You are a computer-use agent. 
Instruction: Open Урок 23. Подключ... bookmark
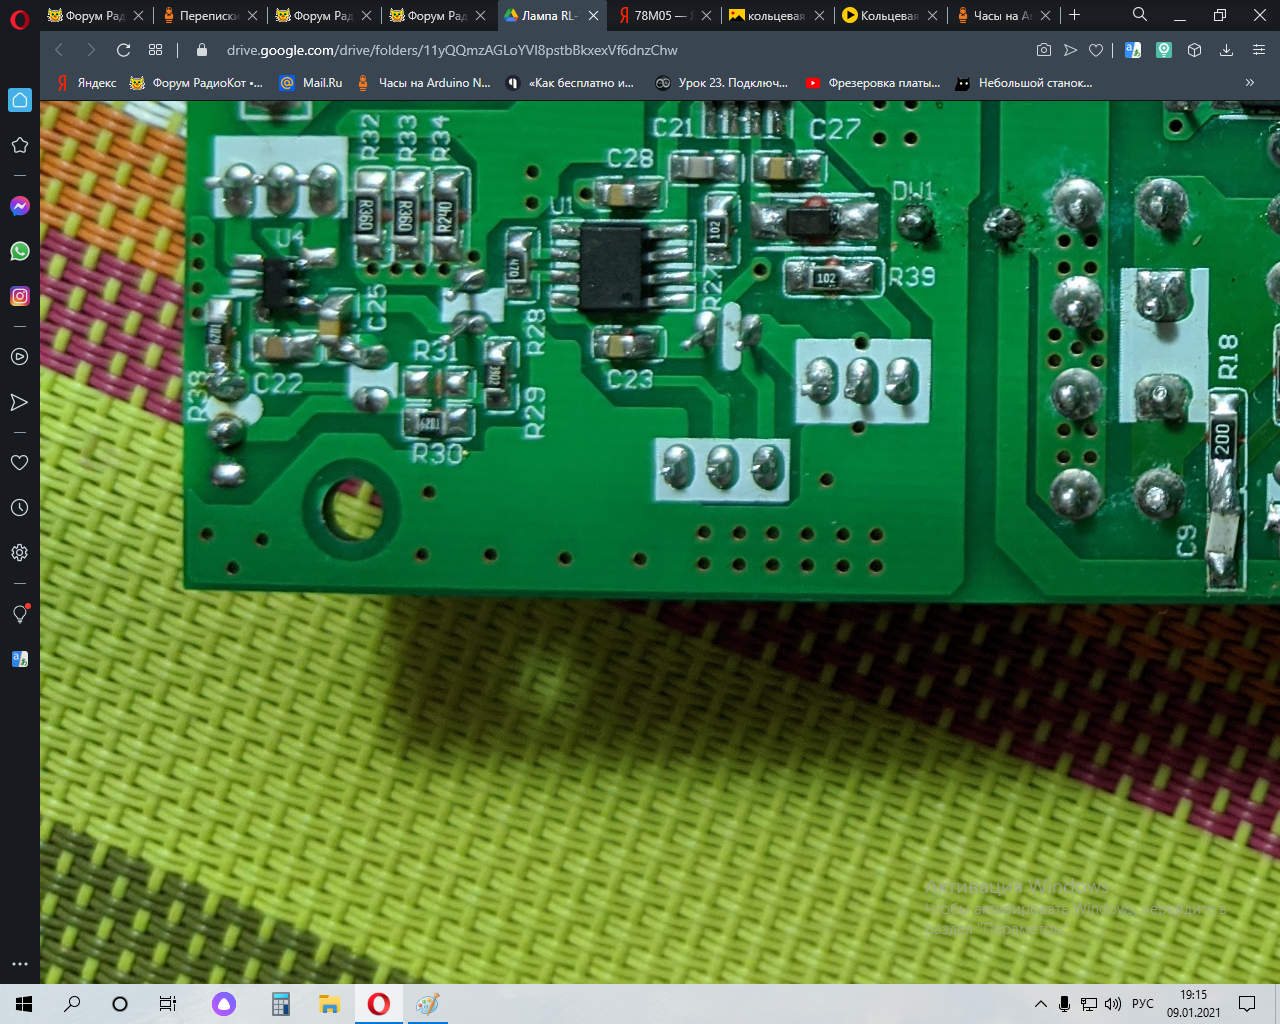pyautogui.click(x=721, y=83)
